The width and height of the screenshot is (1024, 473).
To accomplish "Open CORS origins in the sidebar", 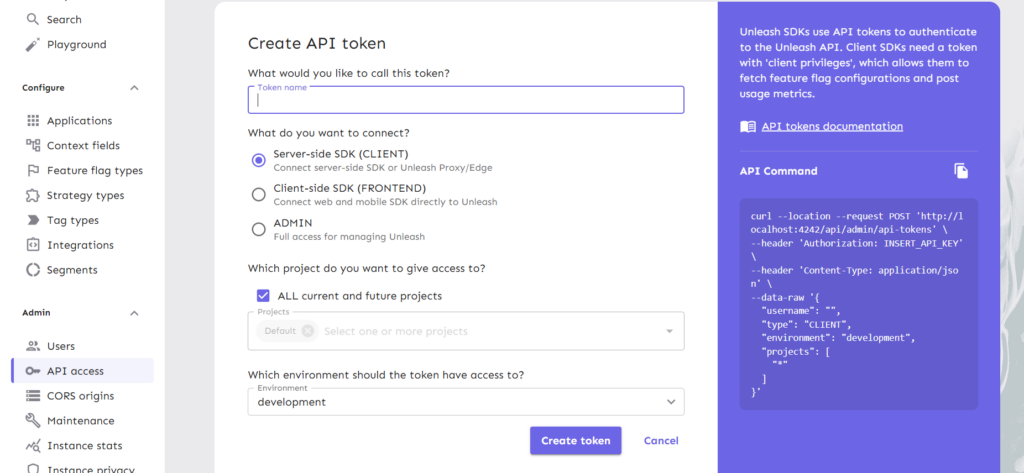I will point(80,396).
